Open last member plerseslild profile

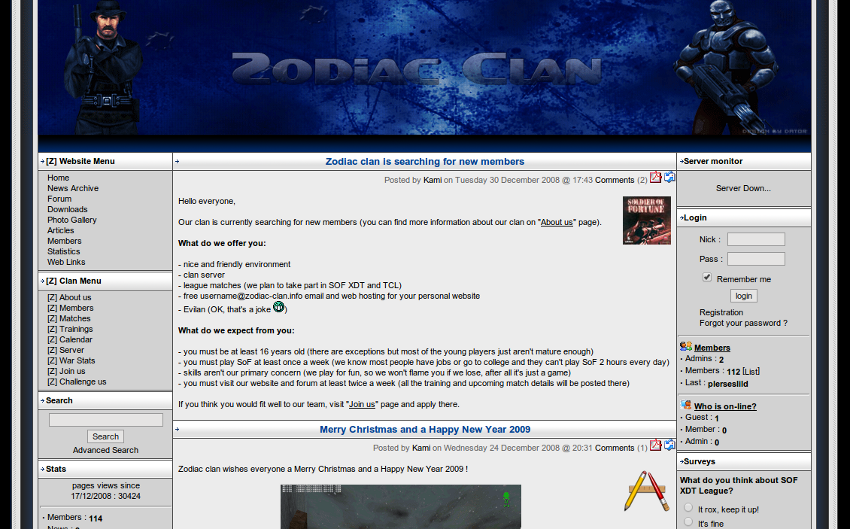point(727,384)
